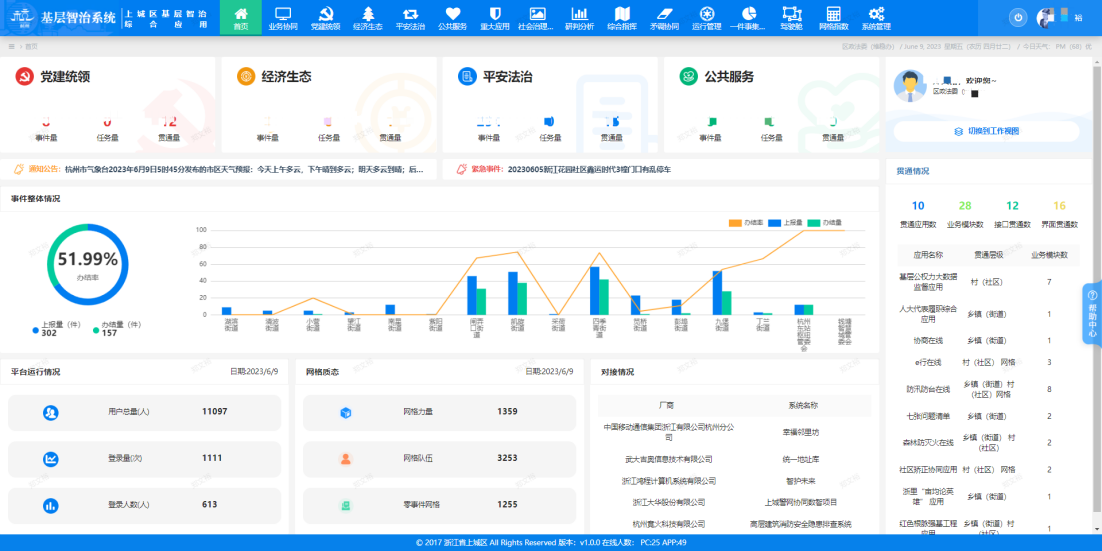The image size is (1102, 551).
Task: Open the 业务协同 monitor icon
Action: point(283,18)
